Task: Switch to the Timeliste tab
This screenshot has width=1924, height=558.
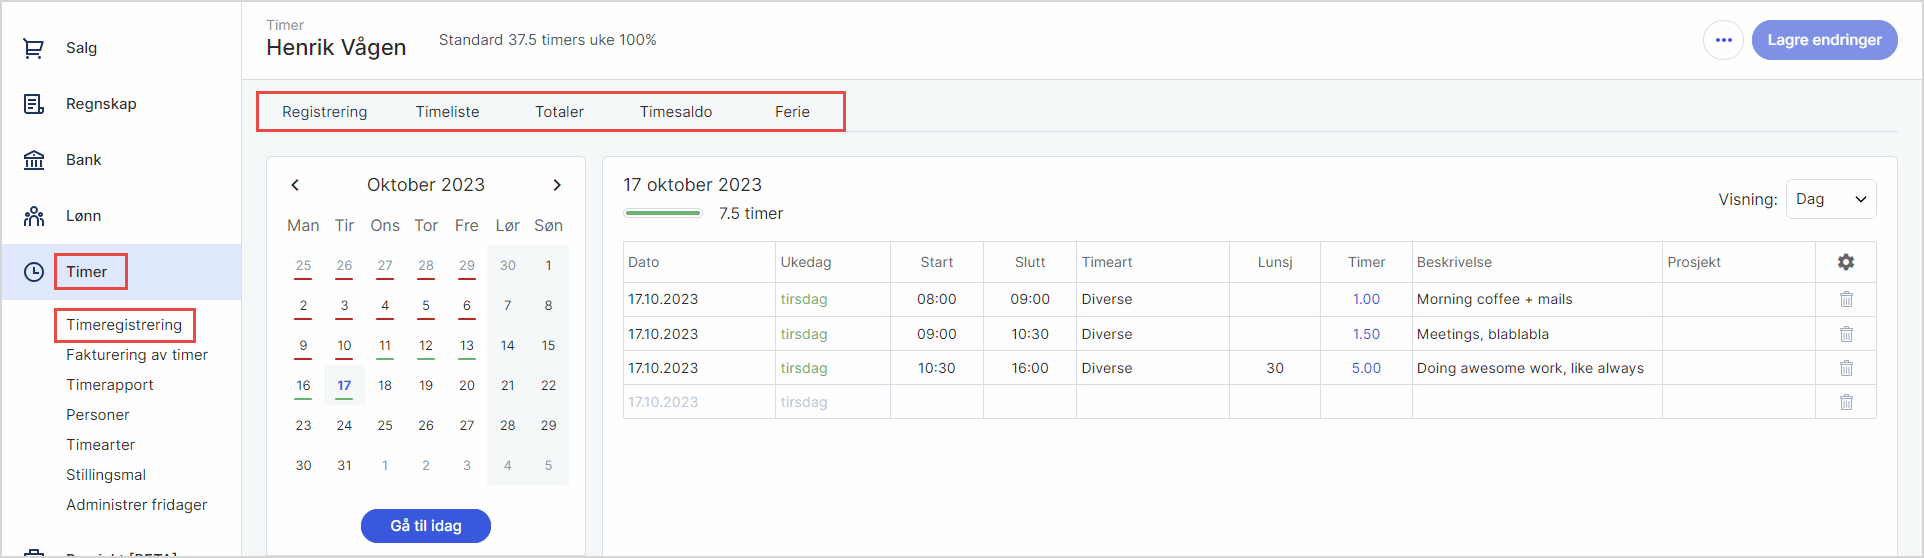Action: (x=447, y=112)
